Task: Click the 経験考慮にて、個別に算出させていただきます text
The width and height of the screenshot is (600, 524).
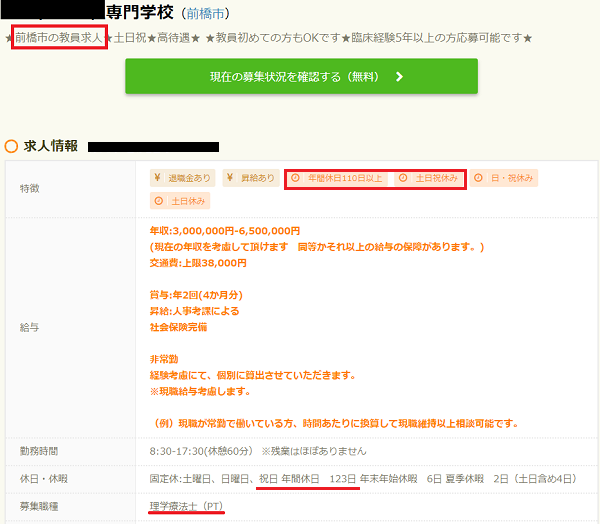Action: (x=253, y=375)
